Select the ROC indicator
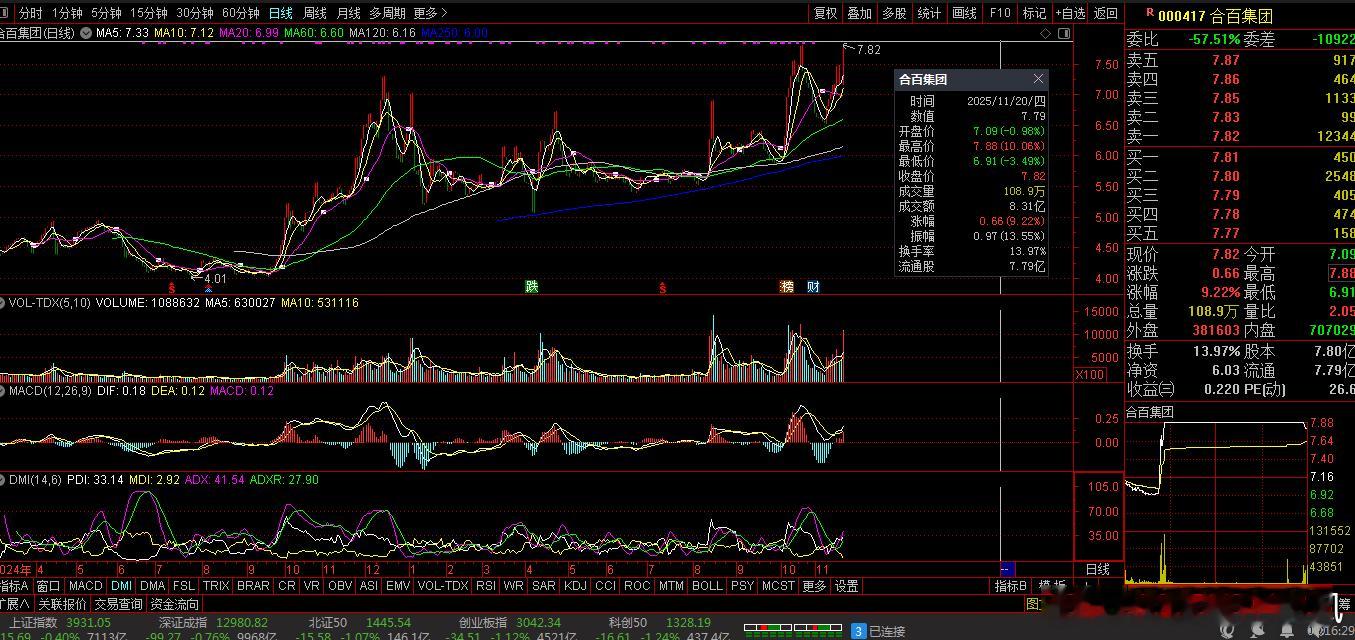The height and width of the screenshot is (640, 1355). click(x=636, y=586)
